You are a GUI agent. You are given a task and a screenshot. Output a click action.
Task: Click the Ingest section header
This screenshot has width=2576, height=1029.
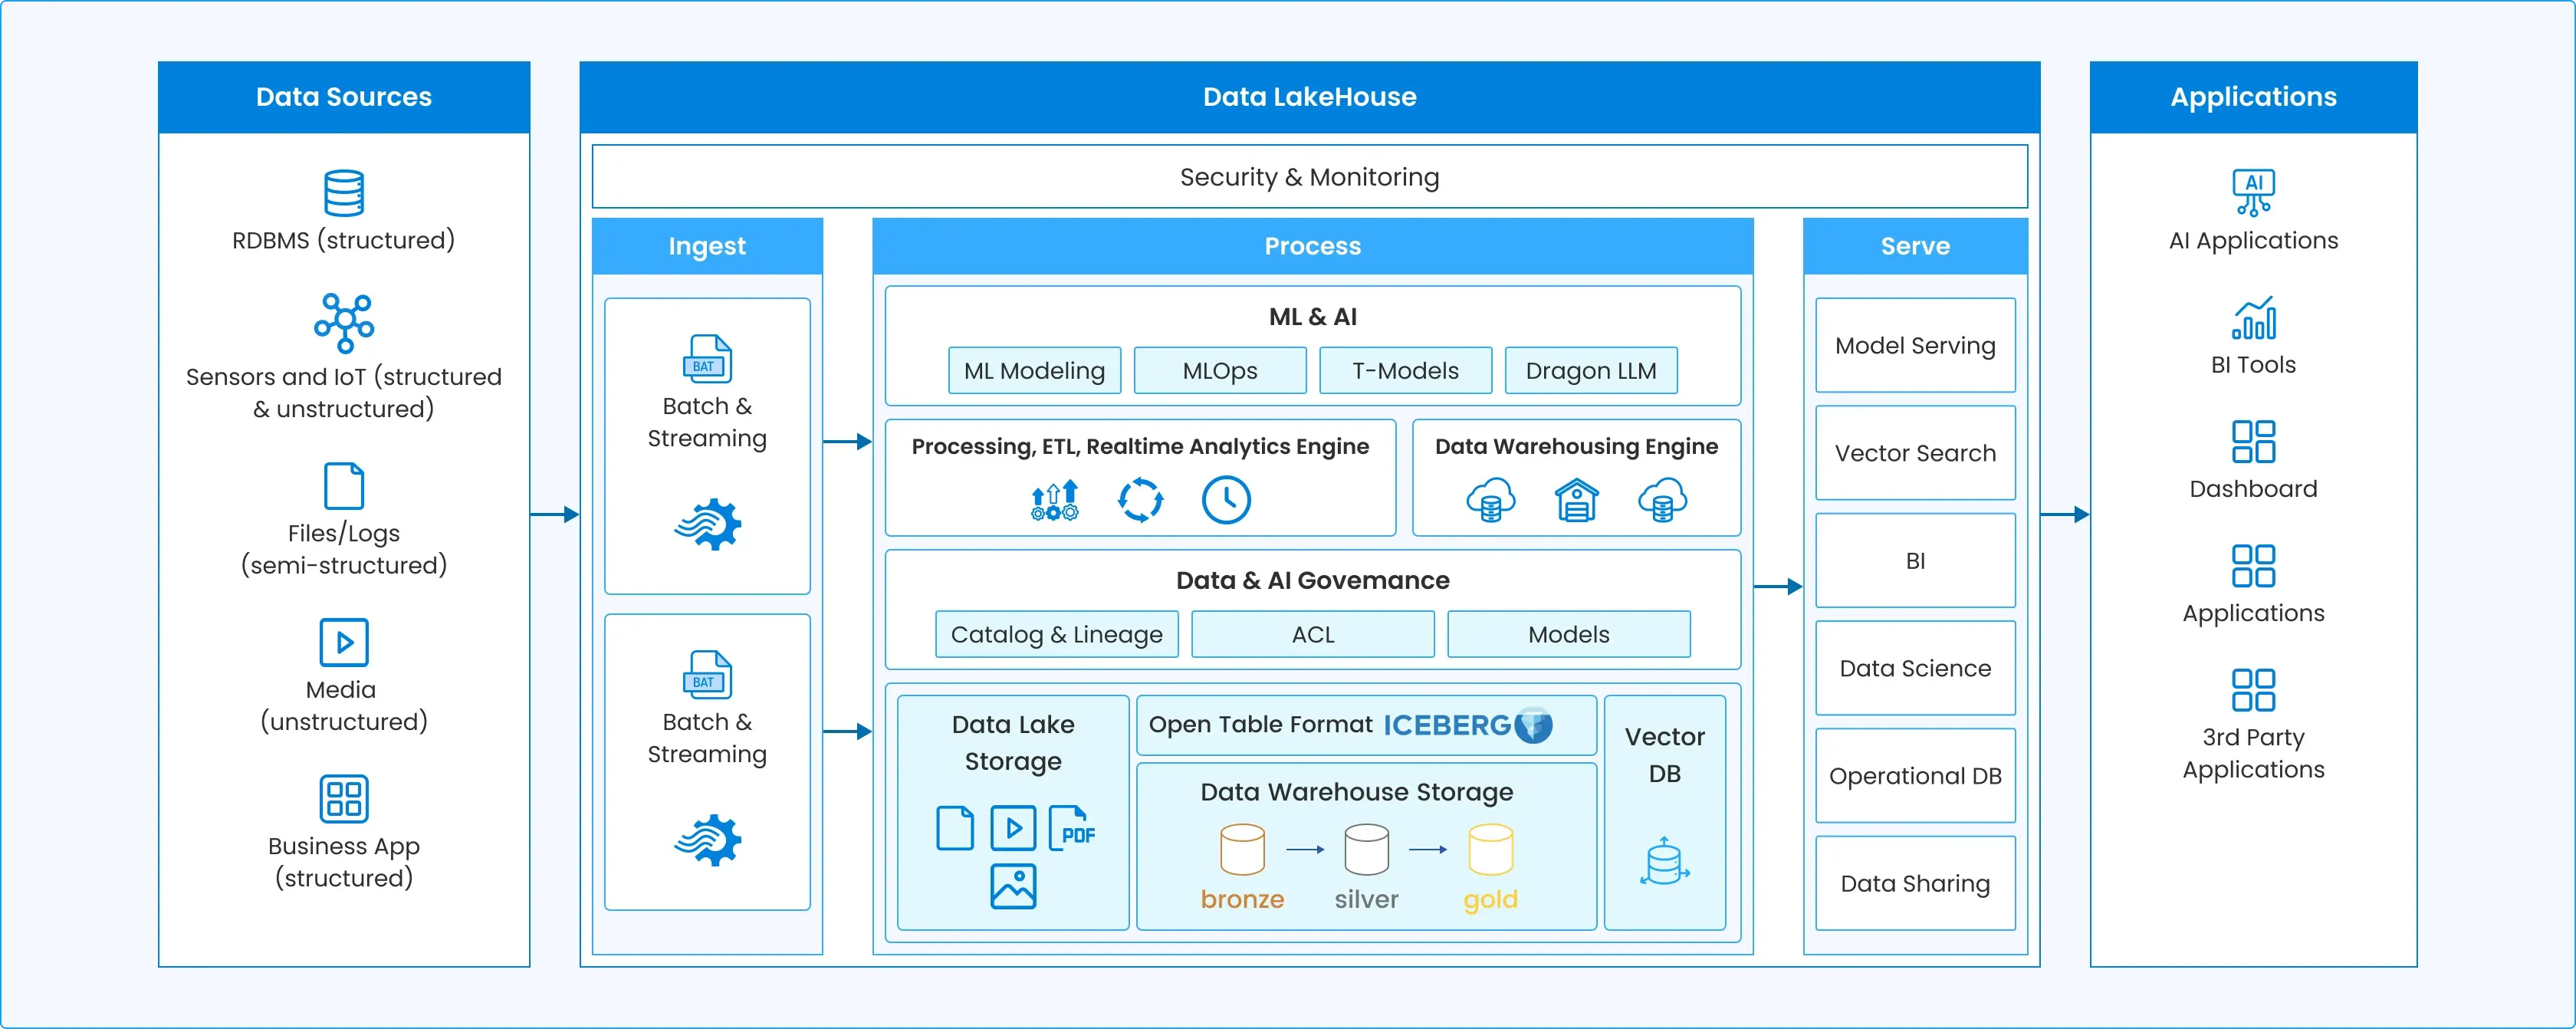coord(707,246)
